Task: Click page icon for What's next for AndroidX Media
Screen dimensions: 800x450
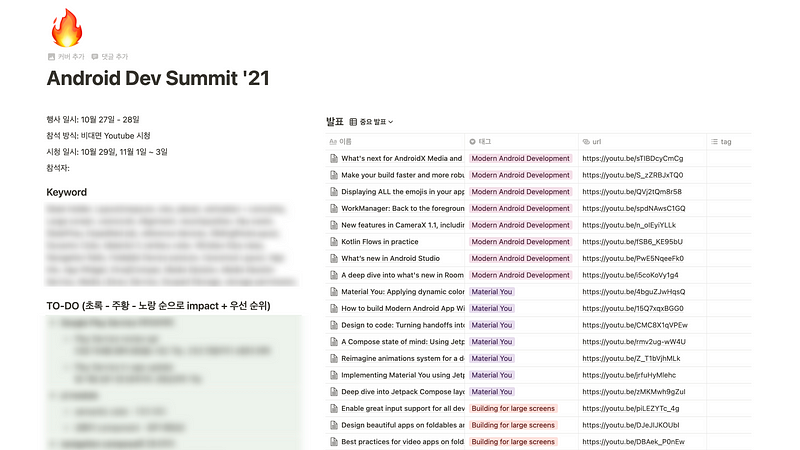Action: pos(334,159)
